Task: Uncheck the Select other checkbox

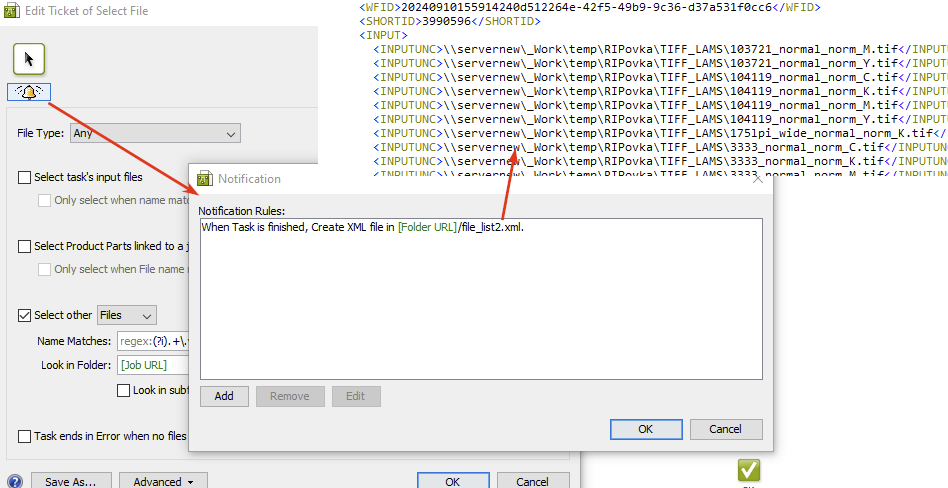Action: tap(24, 315)
